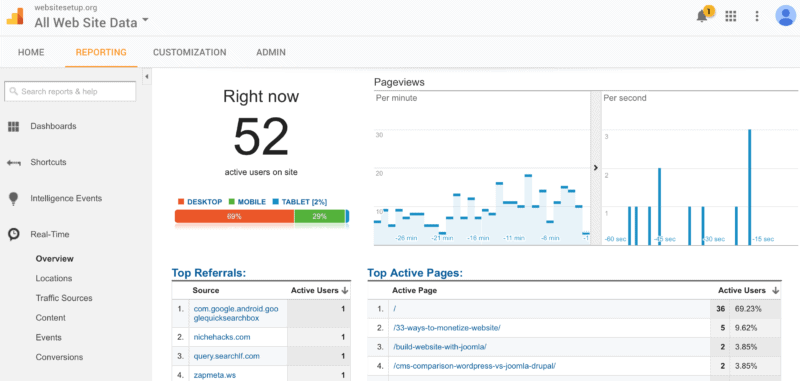Expand the pageviews chart divider arrow

pyautogui.click(x=596, y=168)
